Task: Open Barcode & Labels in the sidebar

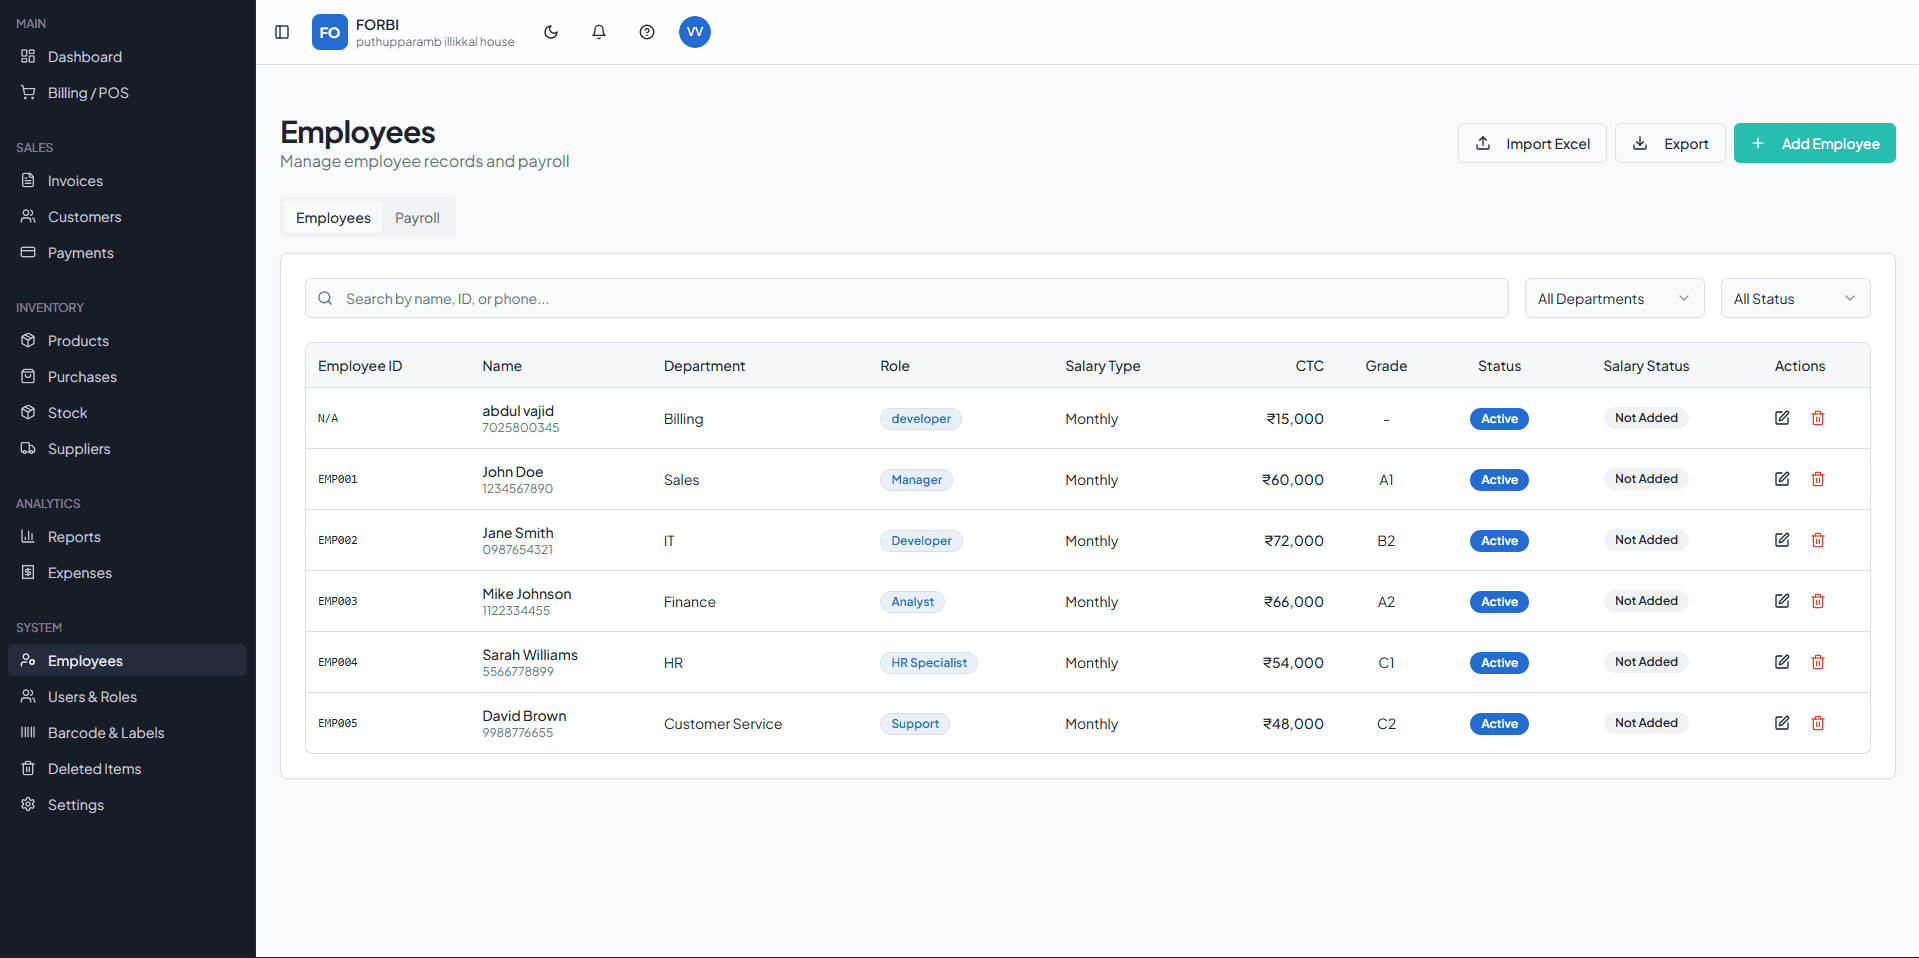Action: point(106,733)
